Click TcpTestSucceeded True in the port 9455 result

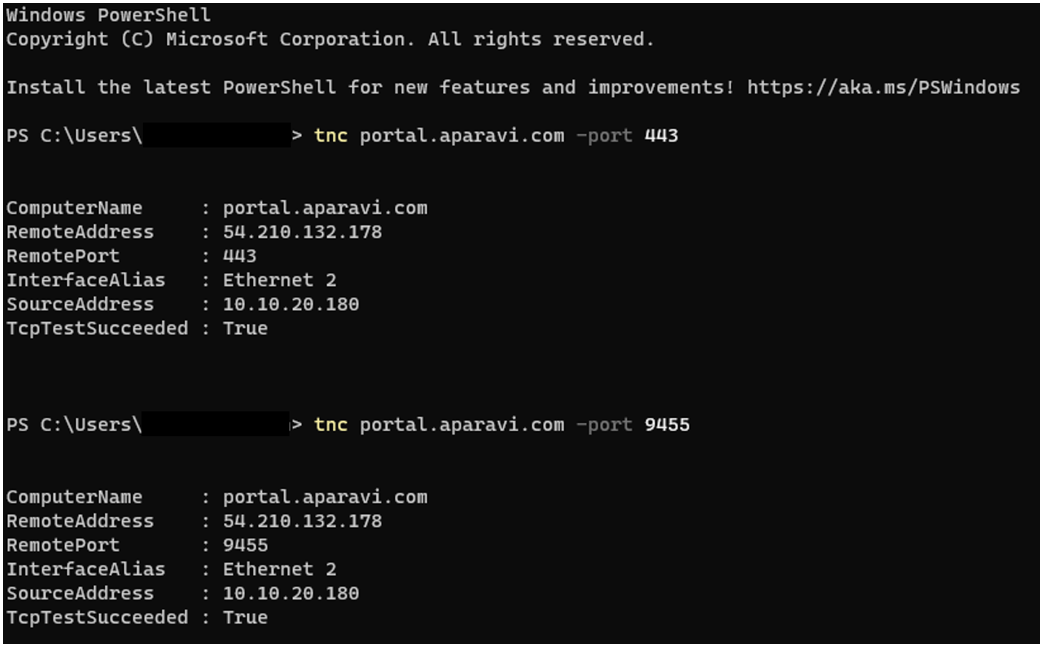click(x=245, y=617)
